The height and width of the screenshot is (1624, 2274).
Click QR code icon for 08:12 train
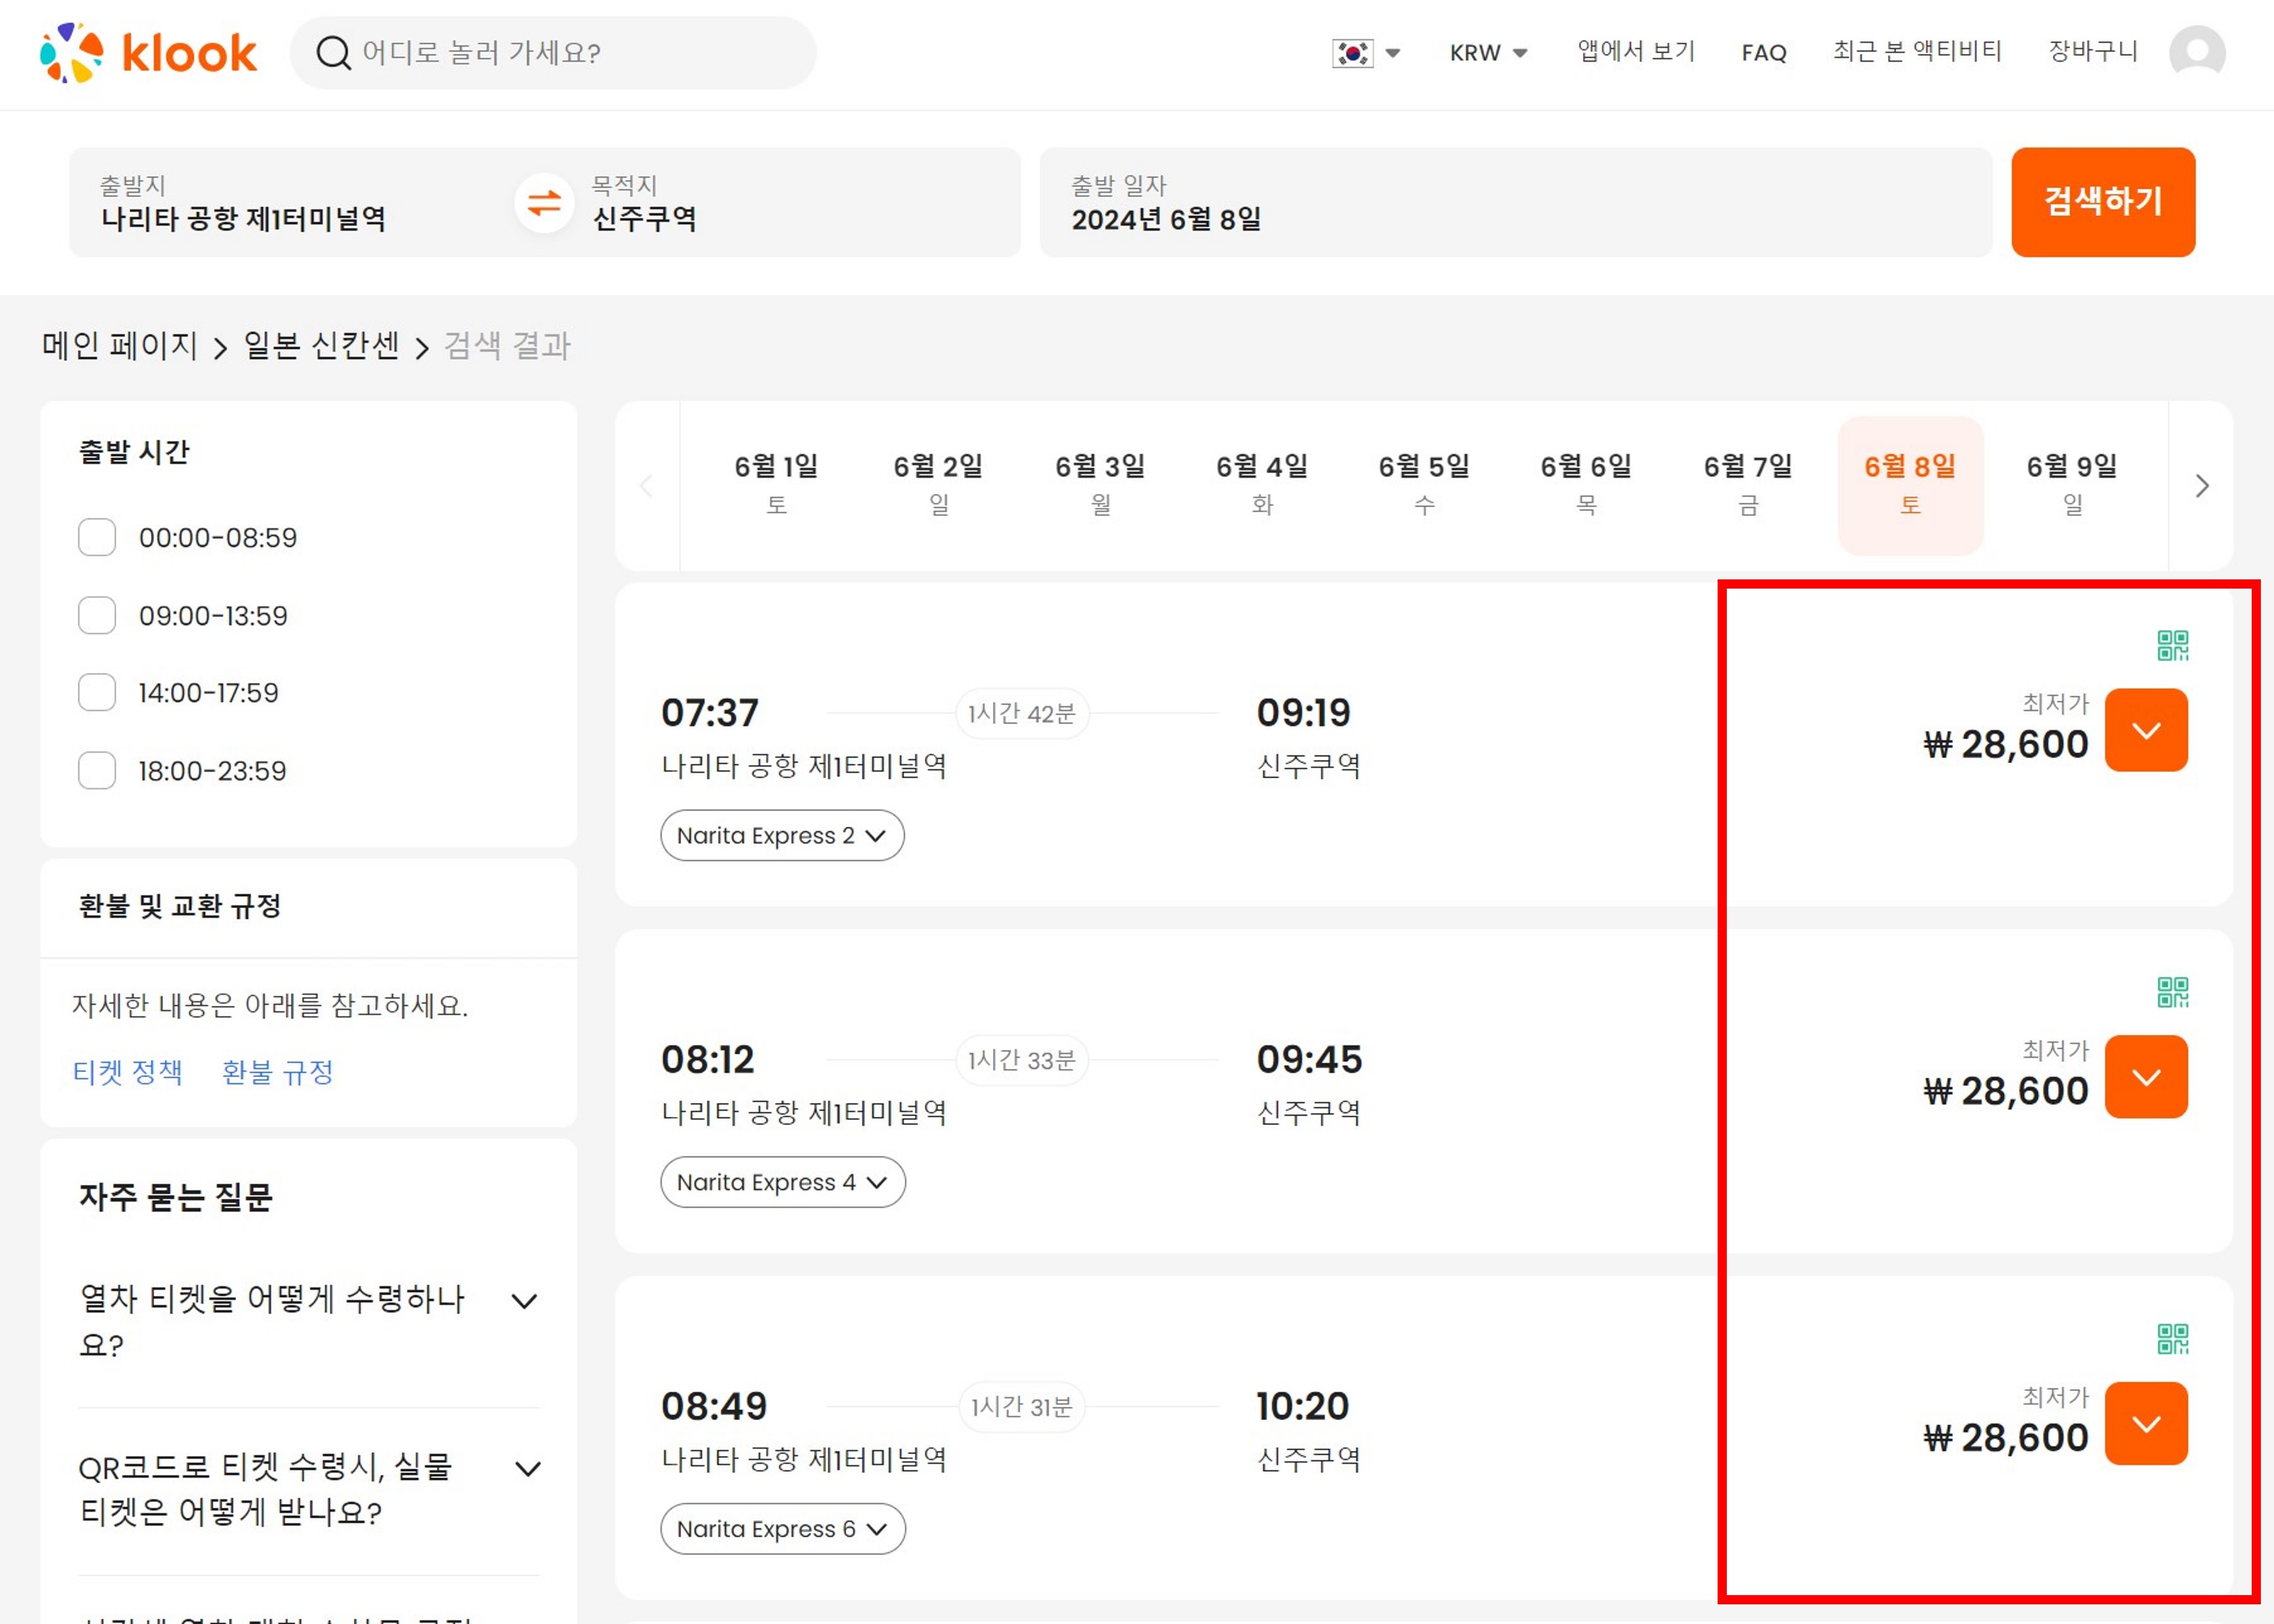[x=2172, y=992]
